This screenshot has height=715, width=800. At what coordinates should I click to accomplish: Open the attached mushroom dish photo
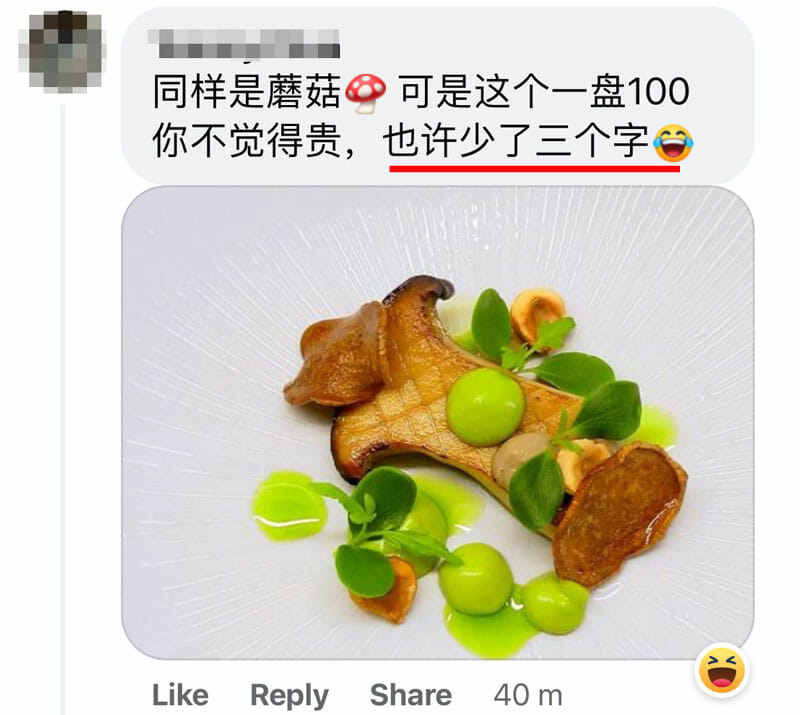tap(437, 423)
